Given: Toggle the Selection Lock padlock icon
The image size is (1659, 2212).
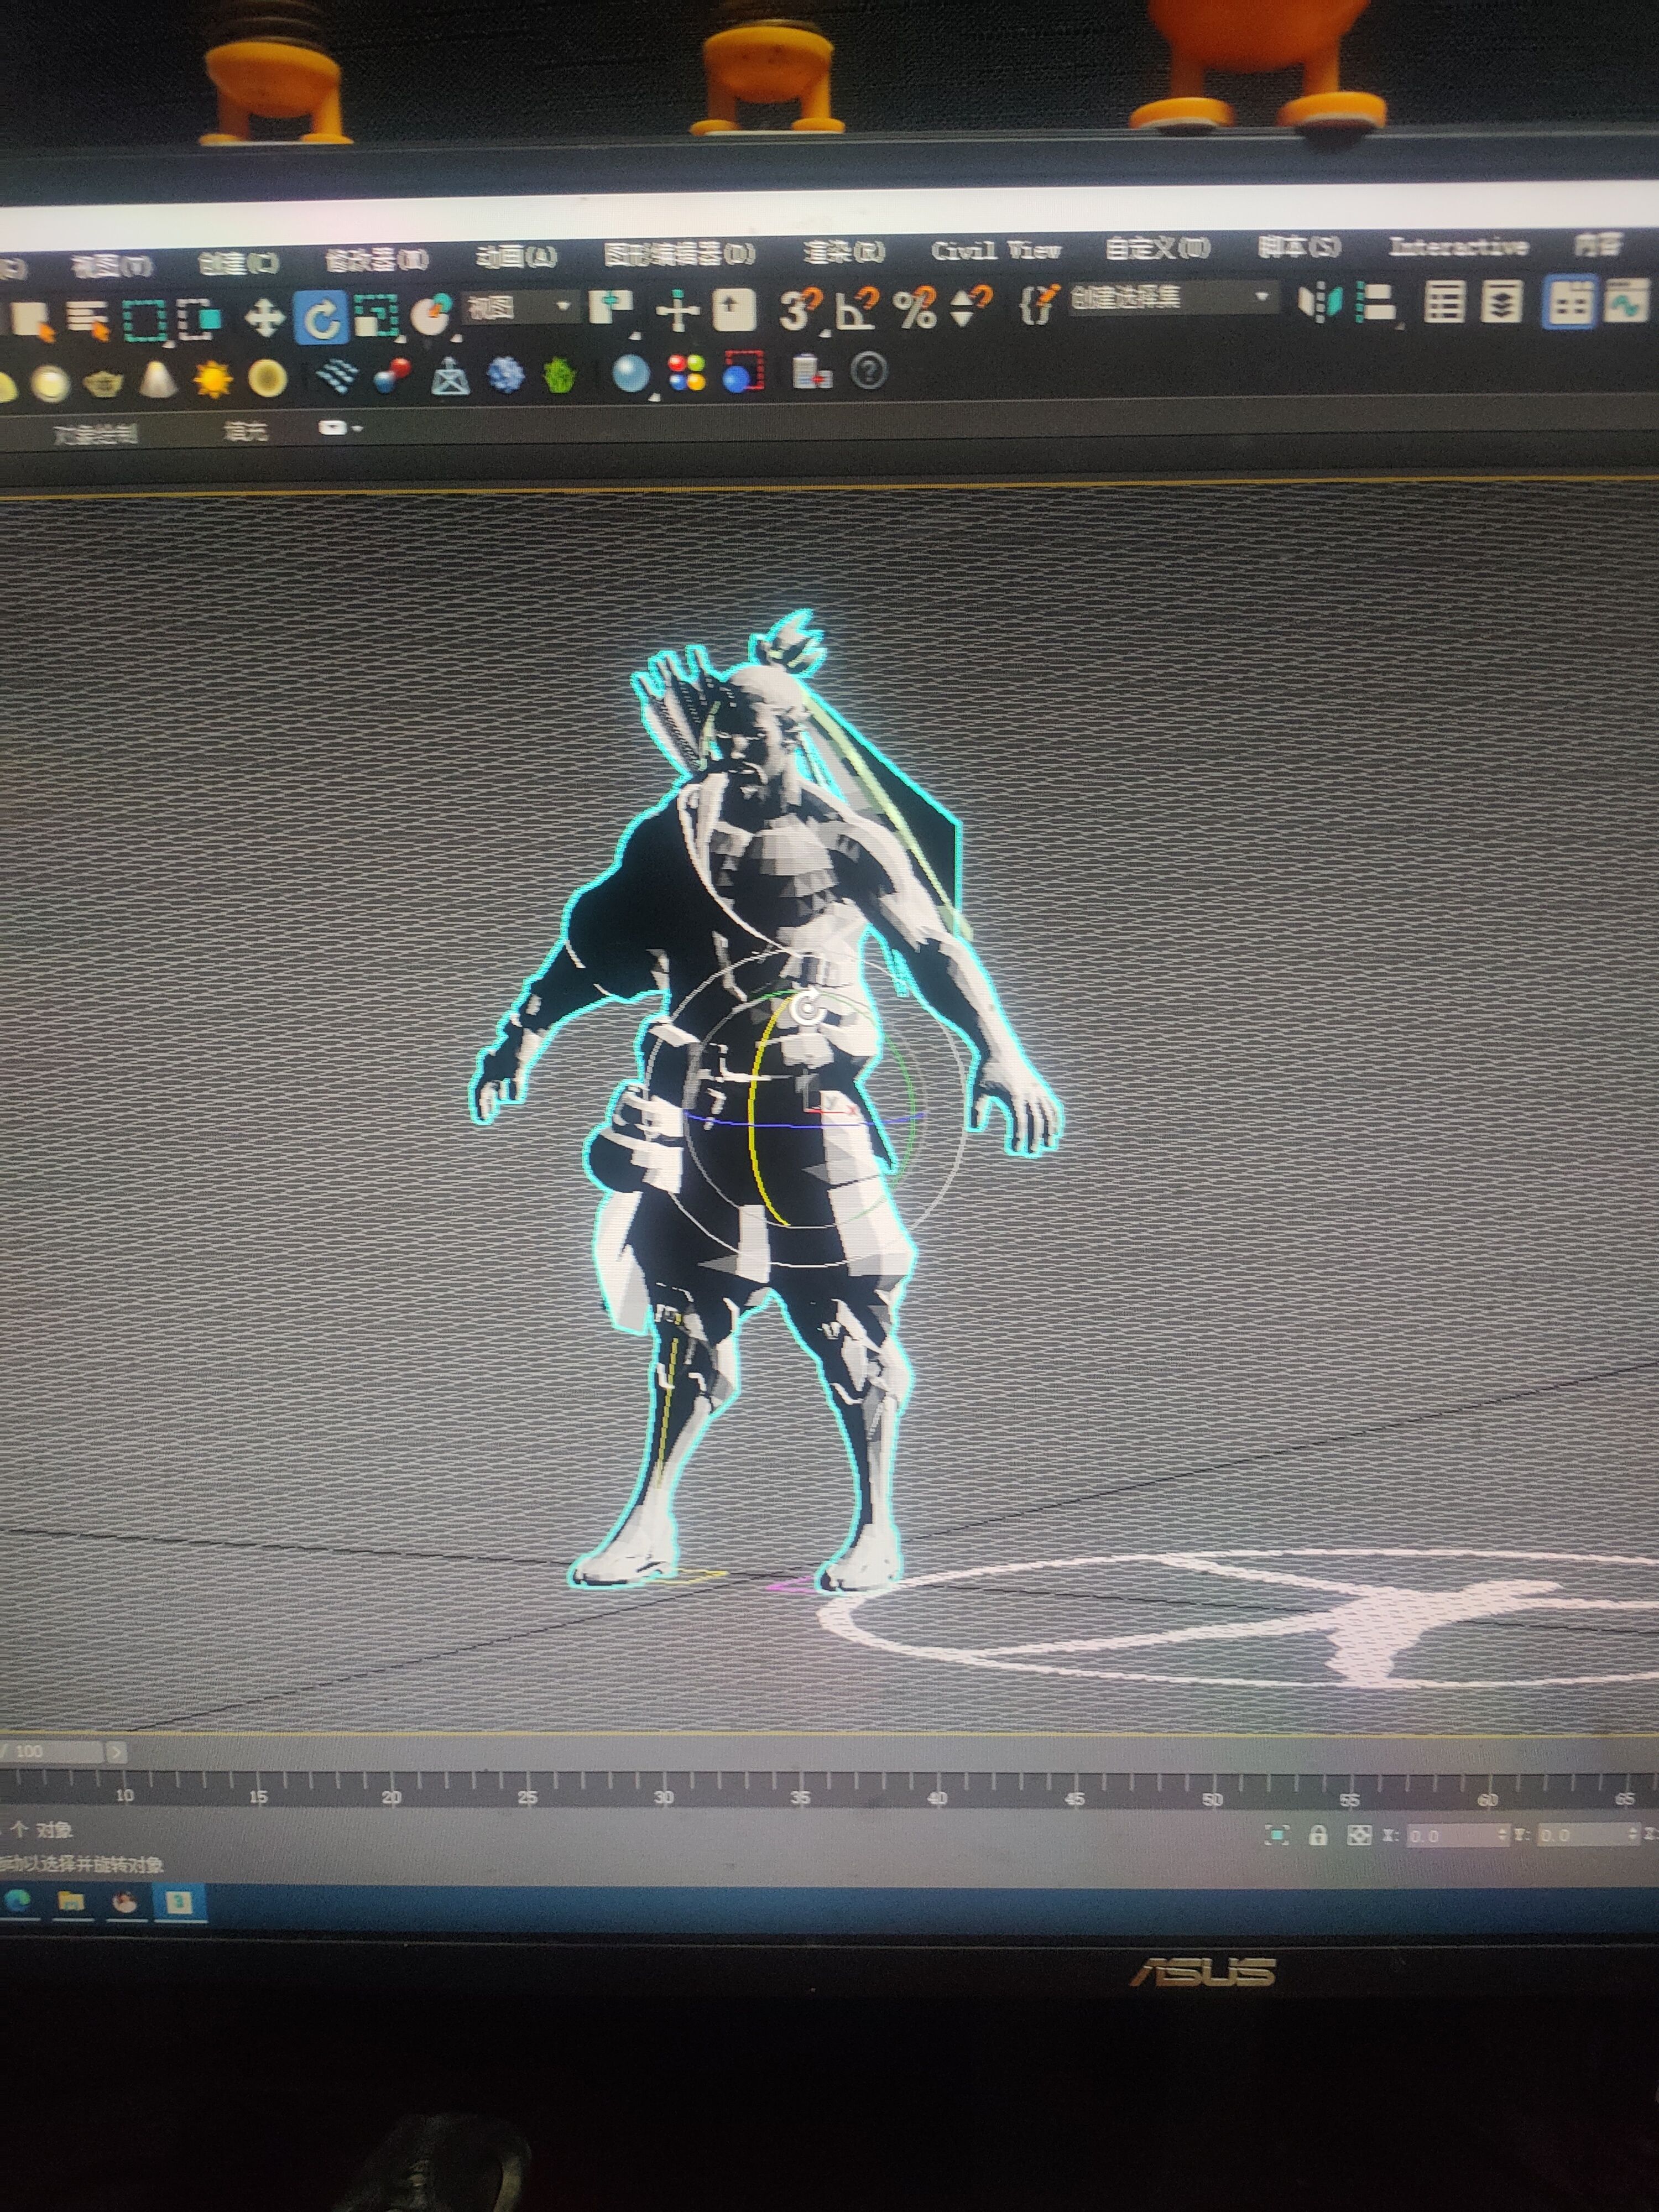Looking at the screenshot, I should tap(1318, 1835).
